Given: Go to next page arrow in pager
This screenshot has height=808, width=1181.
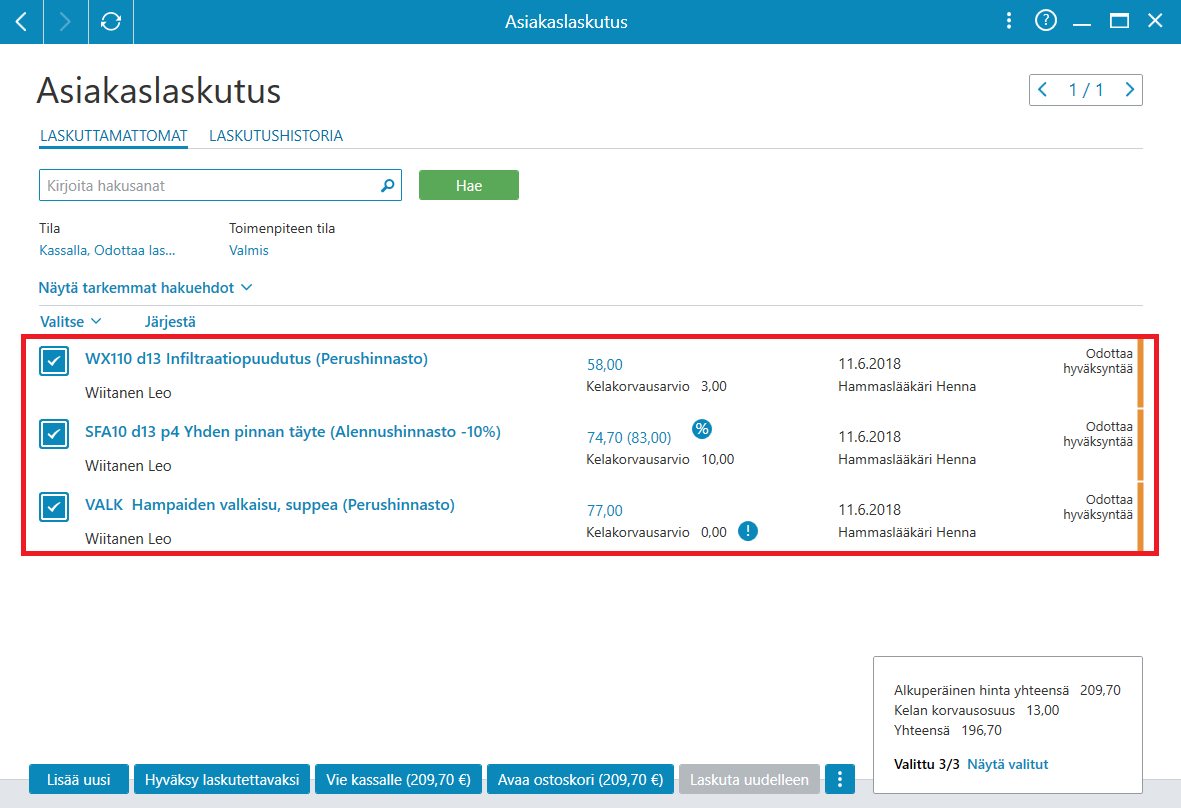Looking at the screenshot, I should point(1129,90).
